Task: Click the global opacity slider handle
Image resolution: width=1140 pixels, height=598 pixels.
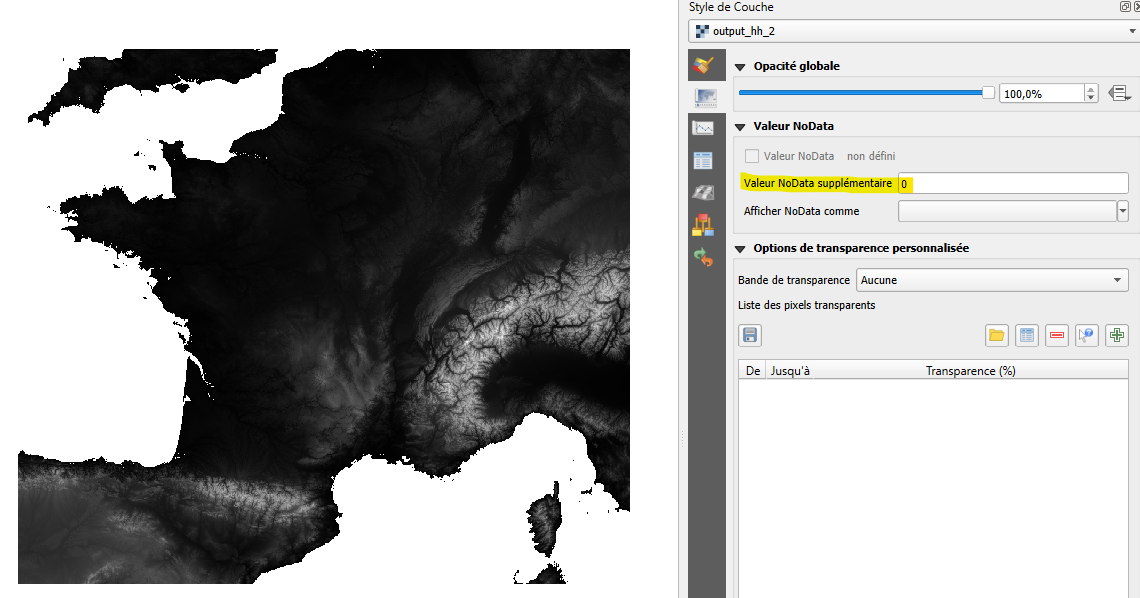Action: (x=988, y=92)
